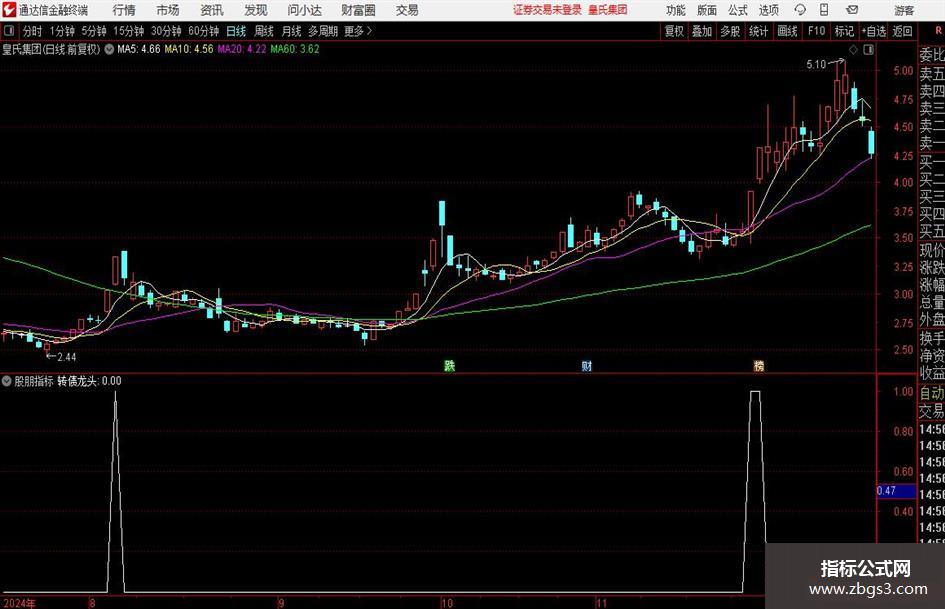The width and height of the screenshot is (945, 609).
Task: Click the 5.10 high price label
Action: pyautogui.click(x=816, y=65)
